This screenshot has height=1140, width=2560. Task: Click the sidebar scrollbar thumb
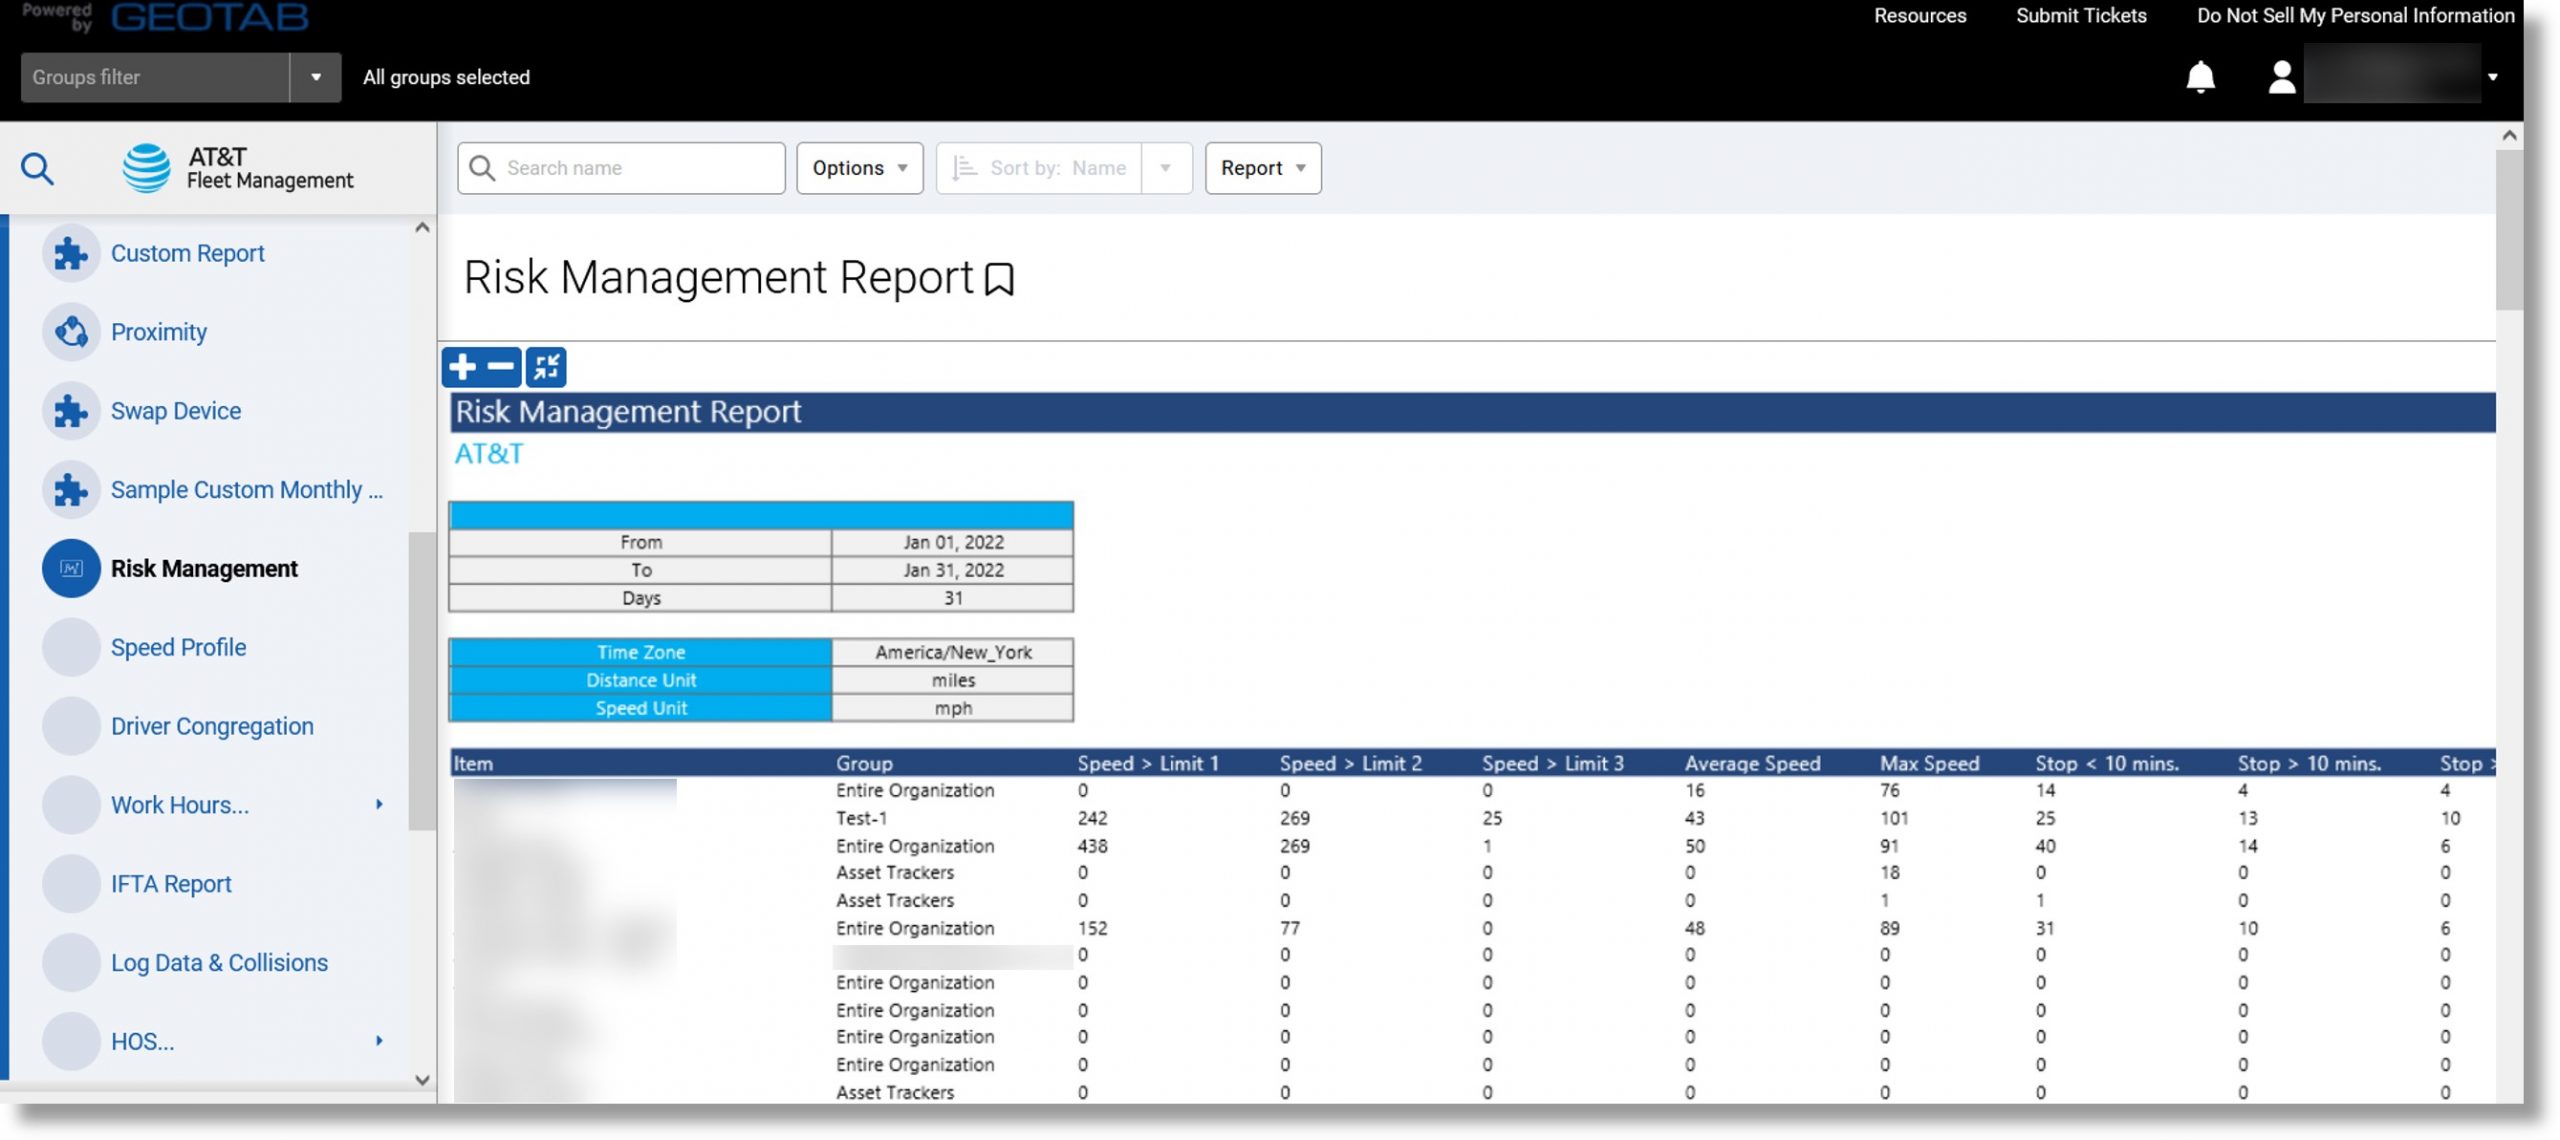pos(421,680)
